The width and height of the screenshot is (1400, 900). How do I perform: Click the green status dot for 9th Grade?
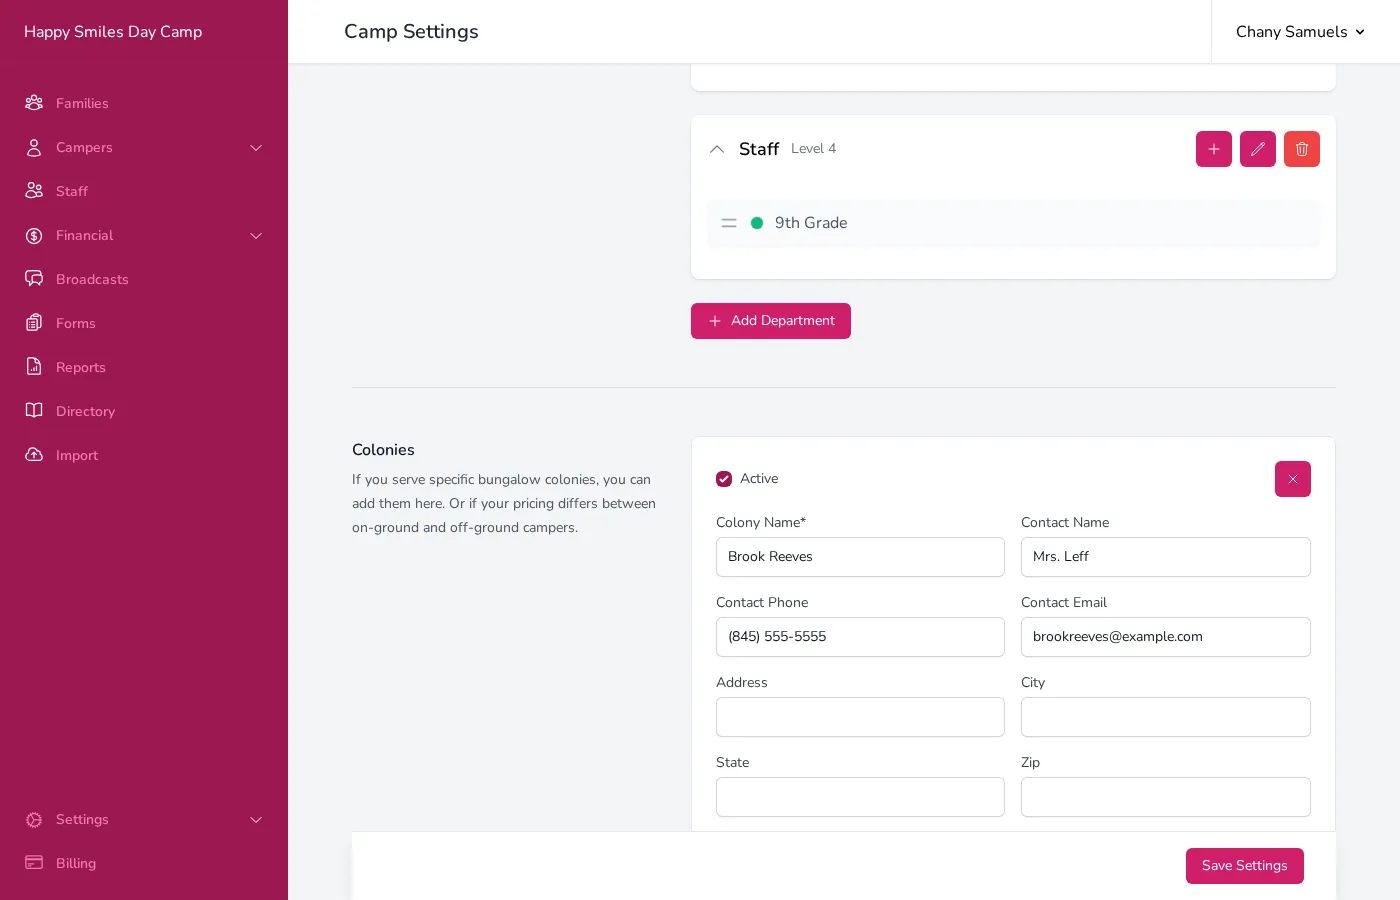757,223
